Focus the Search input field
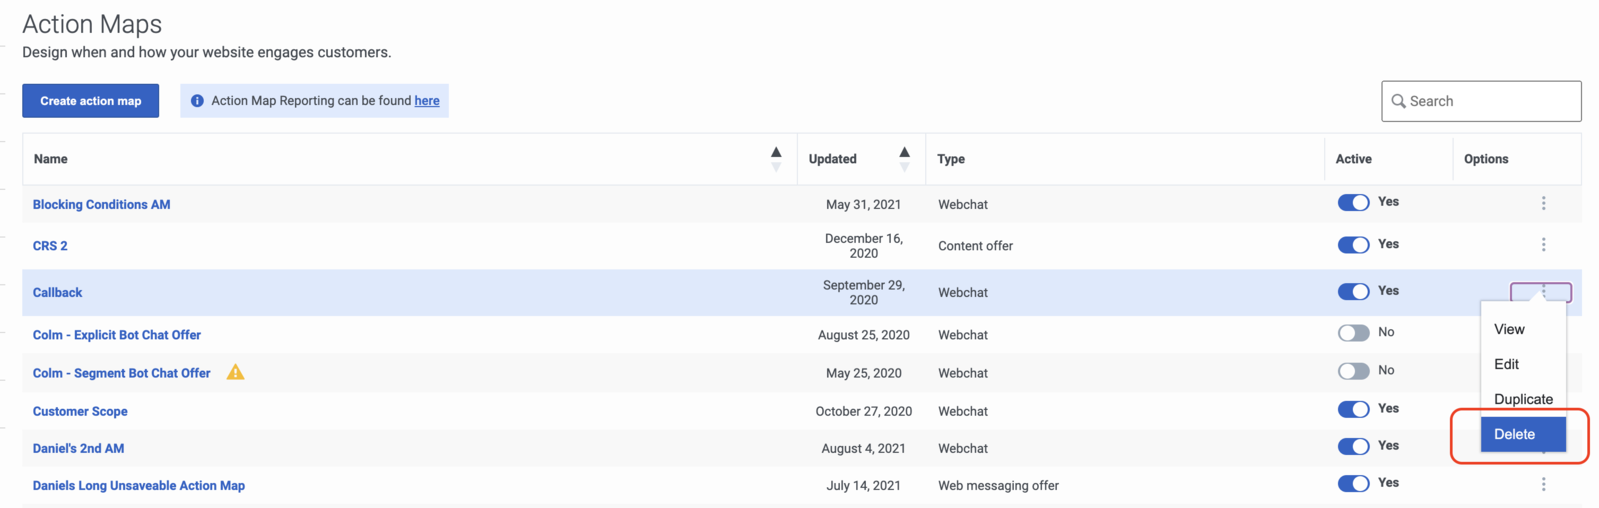This screenshot has height=508, width=1599. [x=1481, y=101]
